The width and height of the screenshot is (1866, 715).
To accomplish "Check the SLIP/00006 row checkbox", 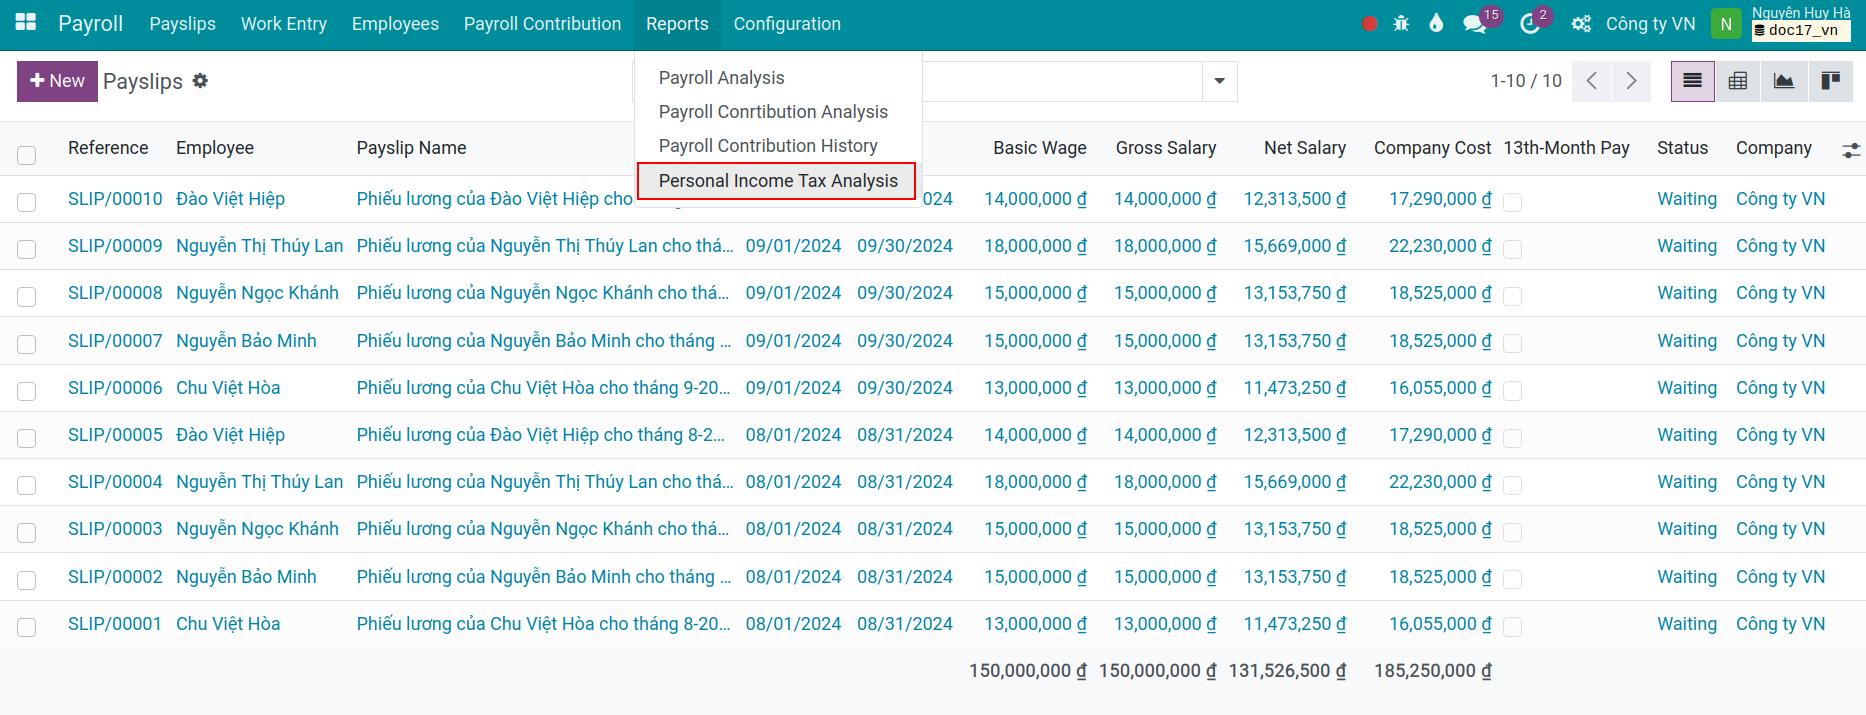I will pos(27,391).
